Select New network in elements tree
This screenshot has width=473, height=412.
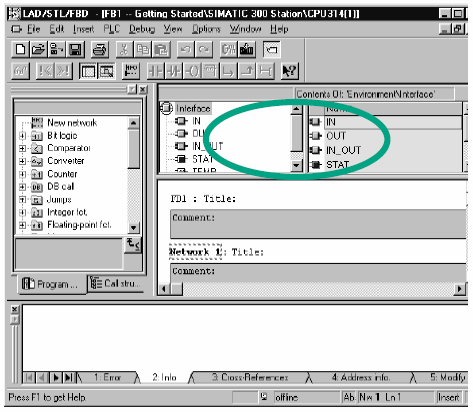(x=72, y=123)
